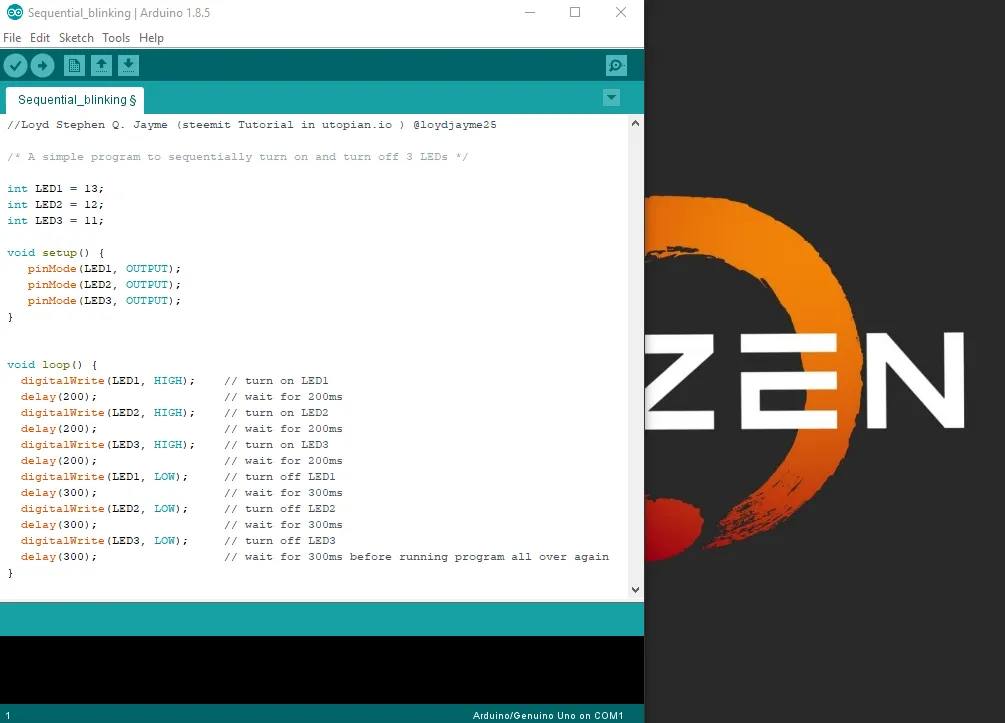Click the editor scrollbar up arrow
Image resolution: width=1005 pixels, height=723 pixels.
(x=635, y=123)
